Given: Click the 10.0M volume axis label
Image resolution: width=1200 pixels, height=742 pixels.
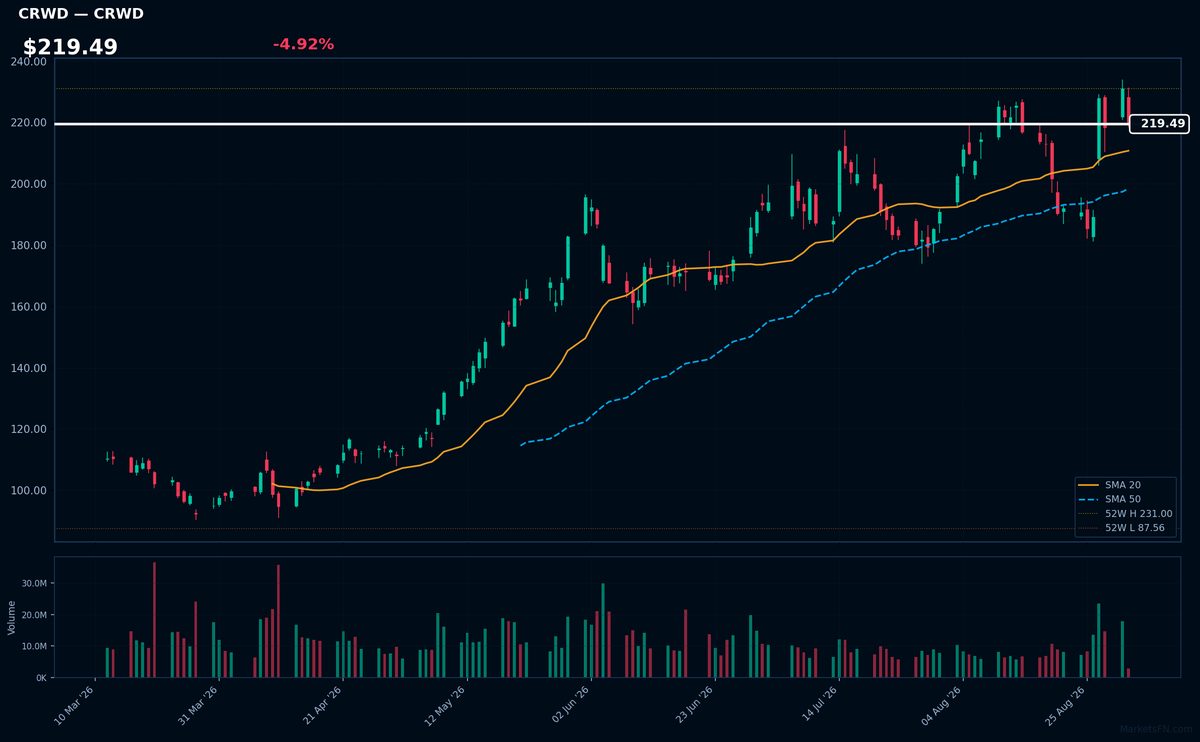Looking at the screenshot, I should pyautogui.click(x=34, y=646).
